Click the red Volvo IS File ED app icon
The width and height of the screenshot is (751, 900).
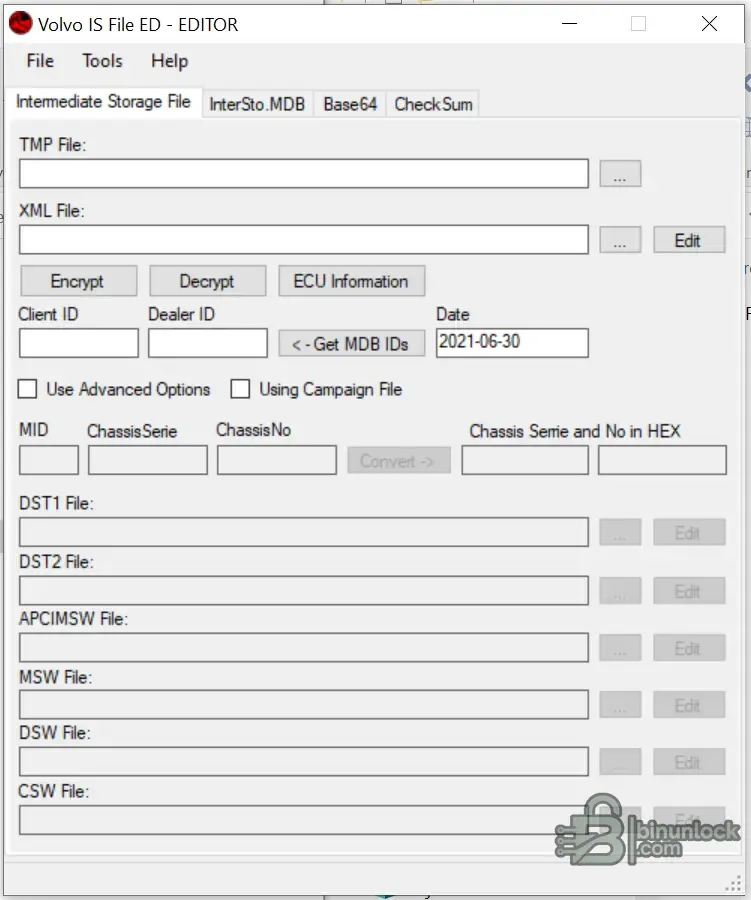(x=21, y=24)
